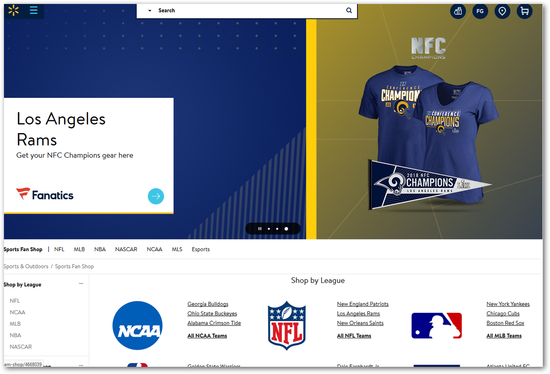The width and height of the screenshot is (550, 374).
Task: Go to Sports & Outdoors breadcrumb
Action: pyautogui.click(x=26, y=266)
